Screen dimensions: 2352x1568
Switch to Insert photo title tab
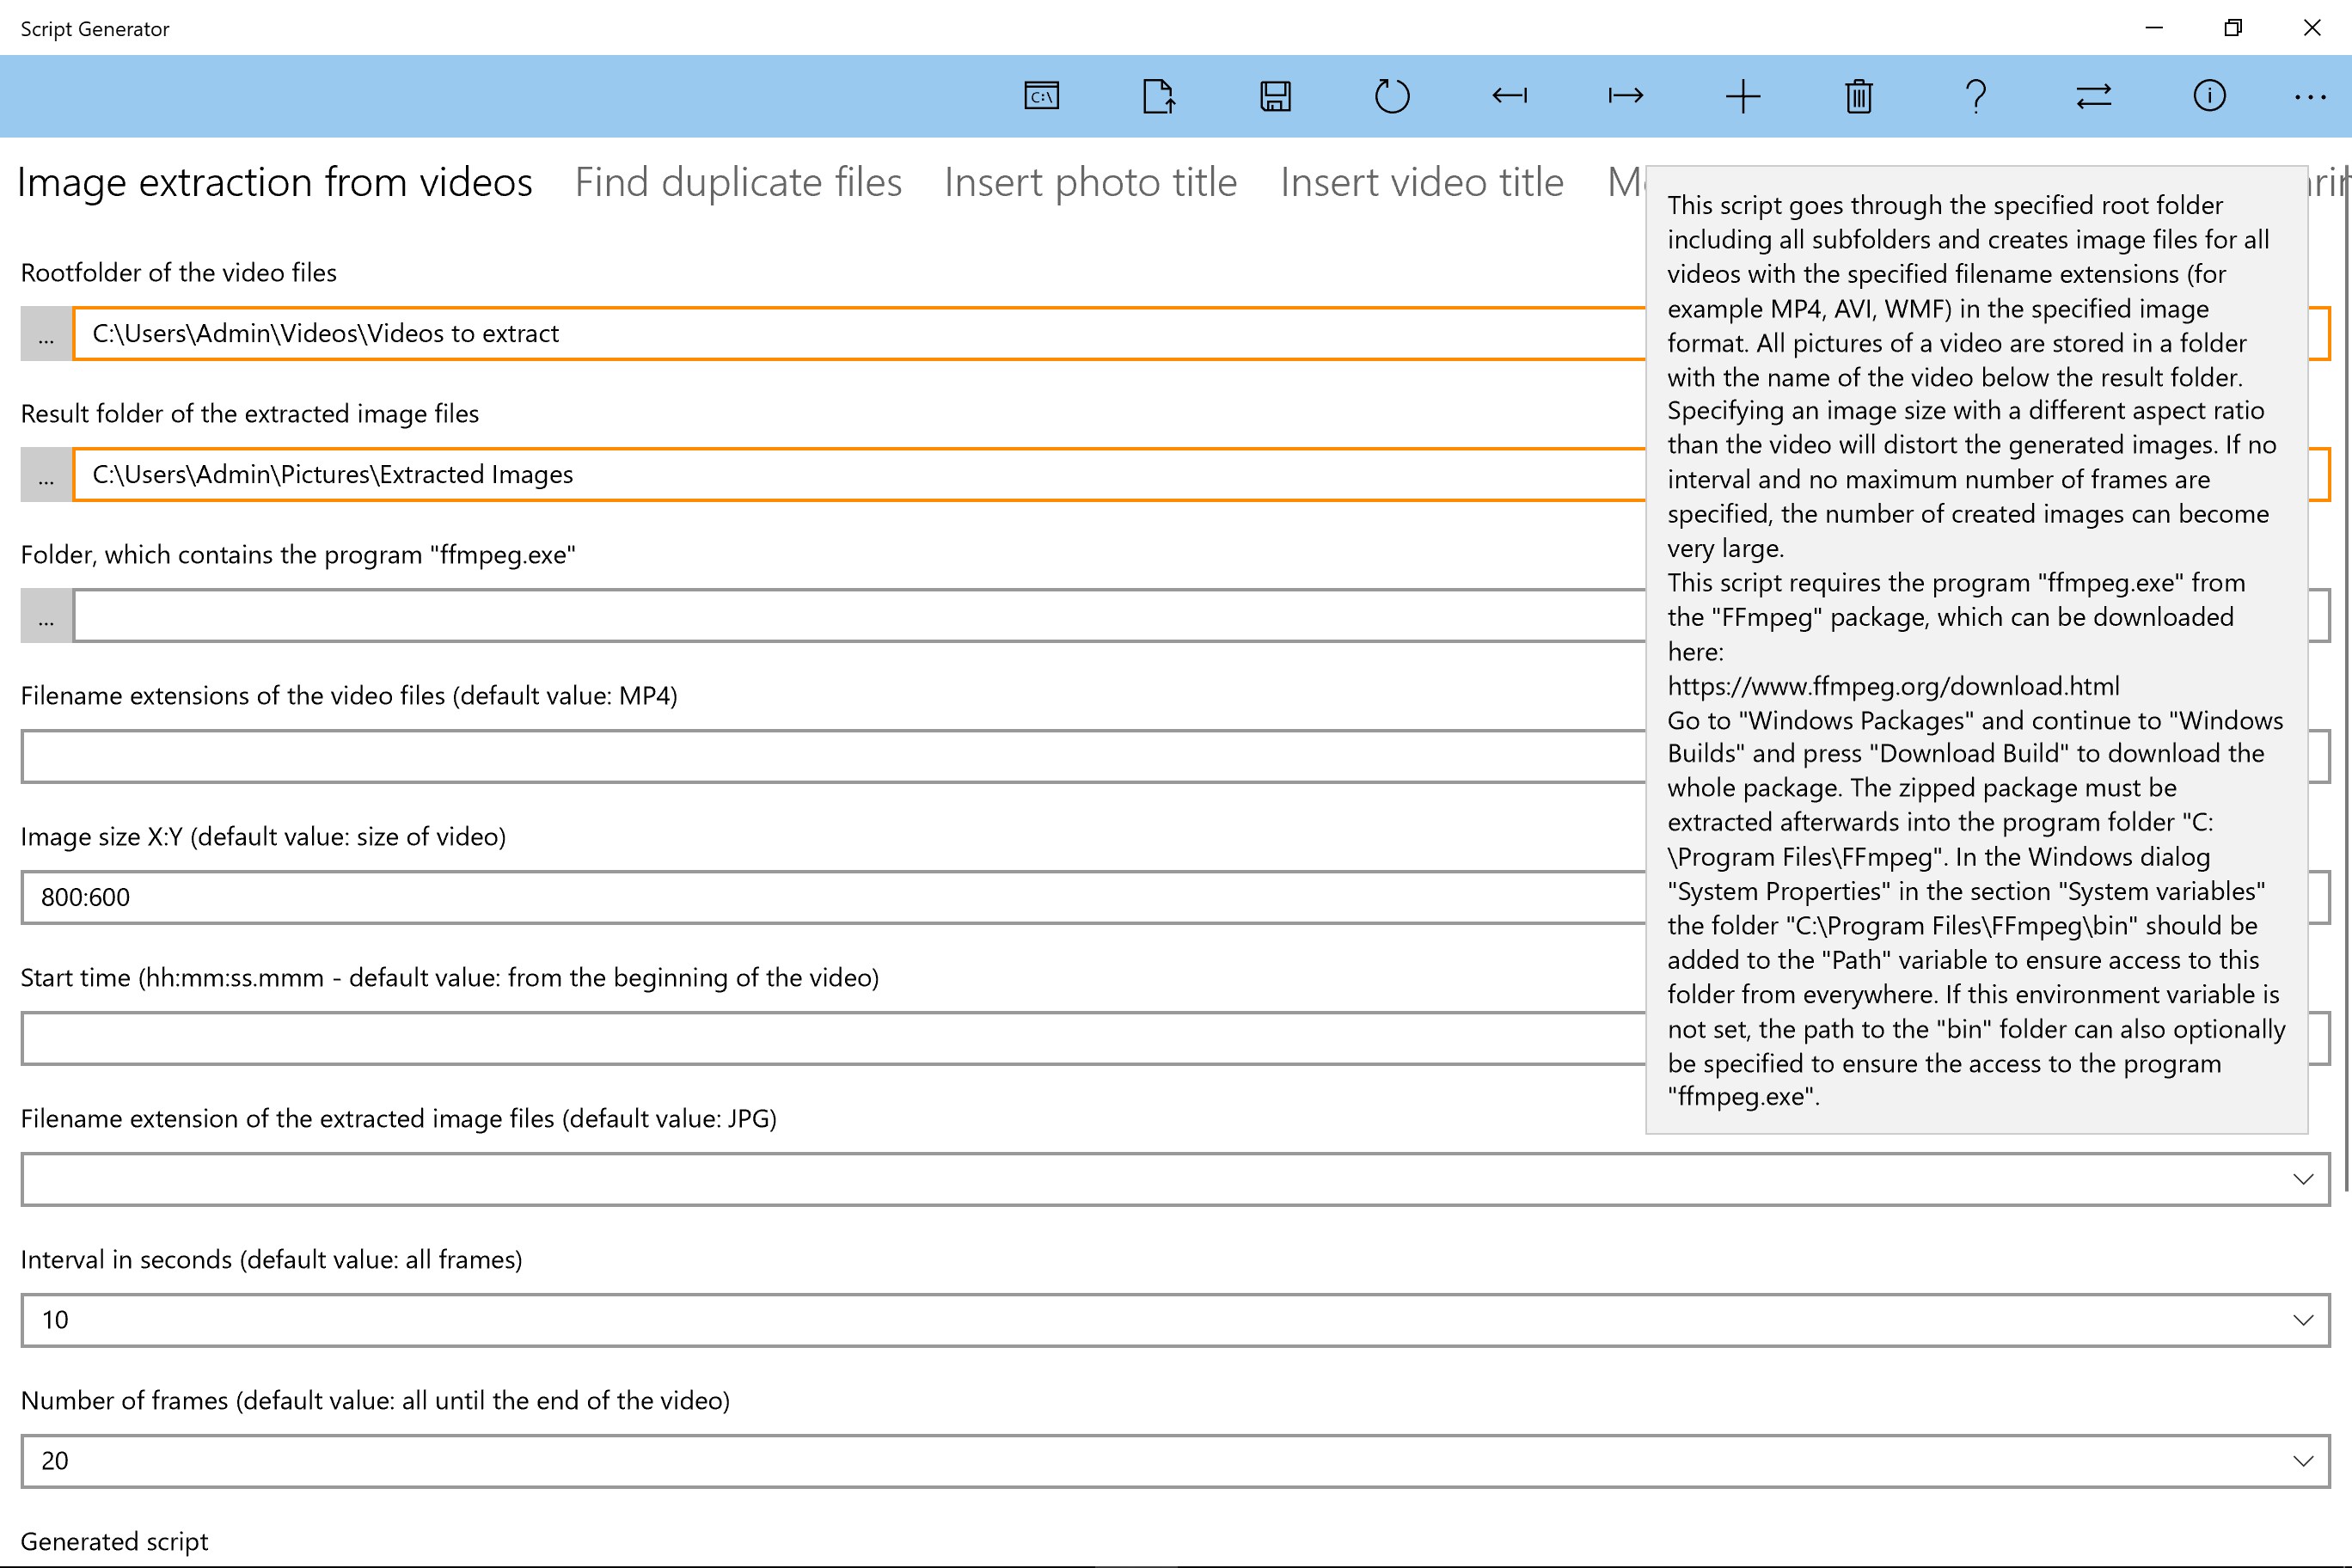click(x=1090, y=183)
